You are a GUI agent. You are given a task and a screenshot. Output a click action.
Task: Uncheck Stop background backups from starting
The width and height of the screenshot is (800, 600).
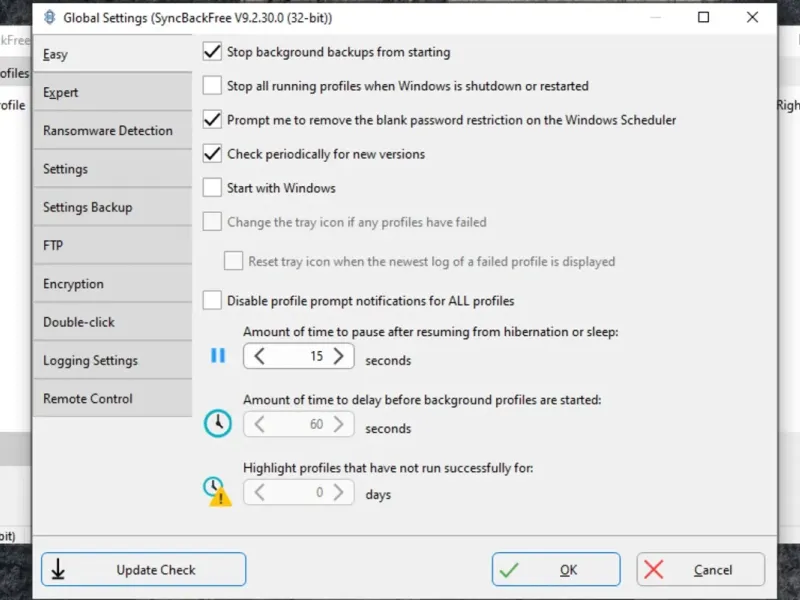[x=212, y=52]
